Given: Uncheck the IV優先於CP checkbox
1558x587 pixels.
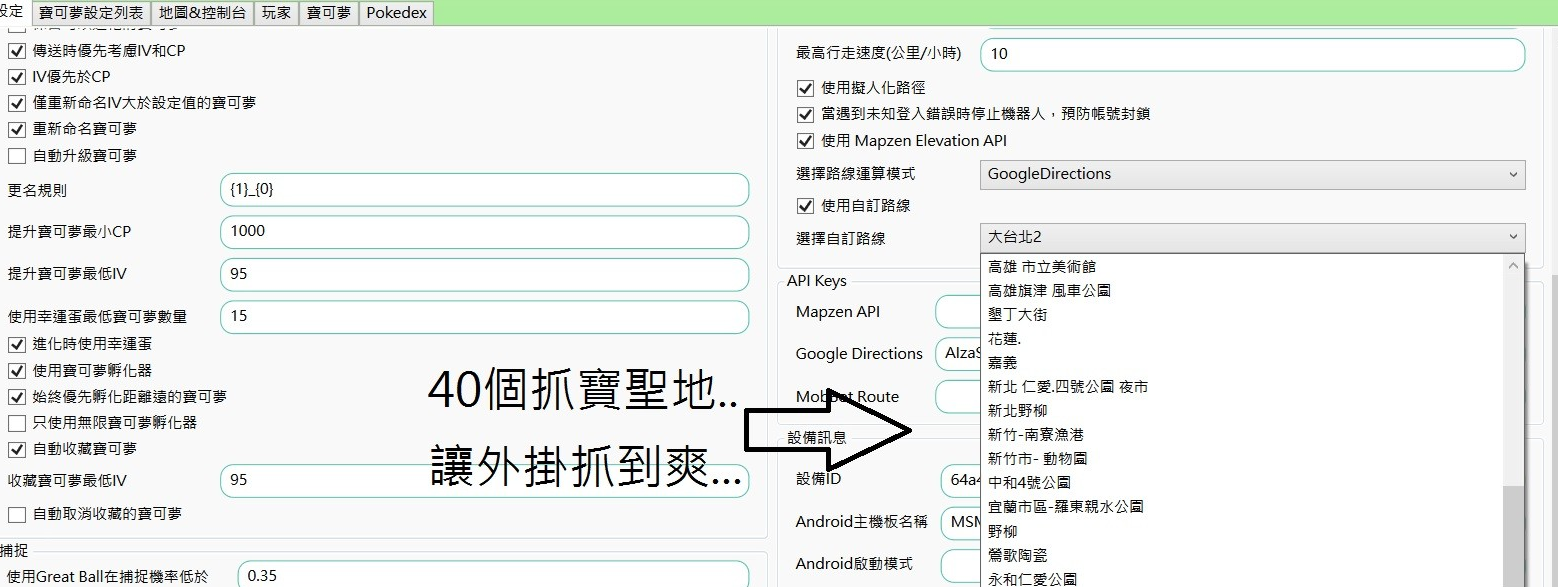Looking at the screenshot, I should [17, 77].
